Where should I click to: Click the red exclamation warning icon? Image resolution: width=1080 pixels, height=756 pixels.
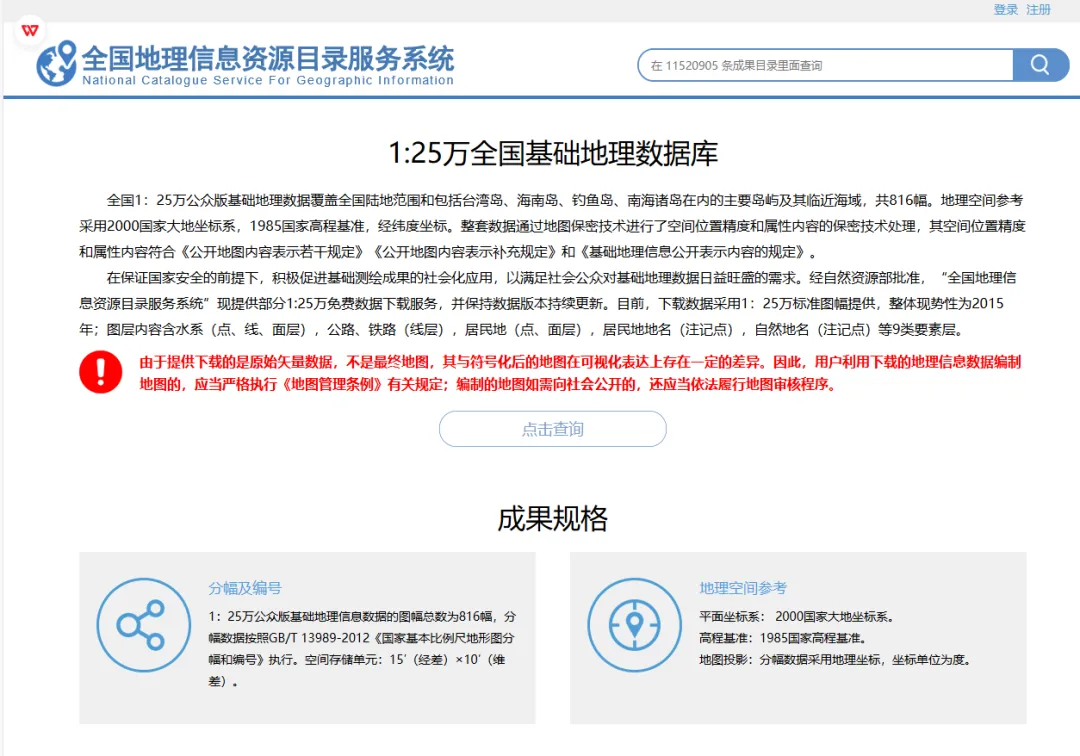[101, 372]
